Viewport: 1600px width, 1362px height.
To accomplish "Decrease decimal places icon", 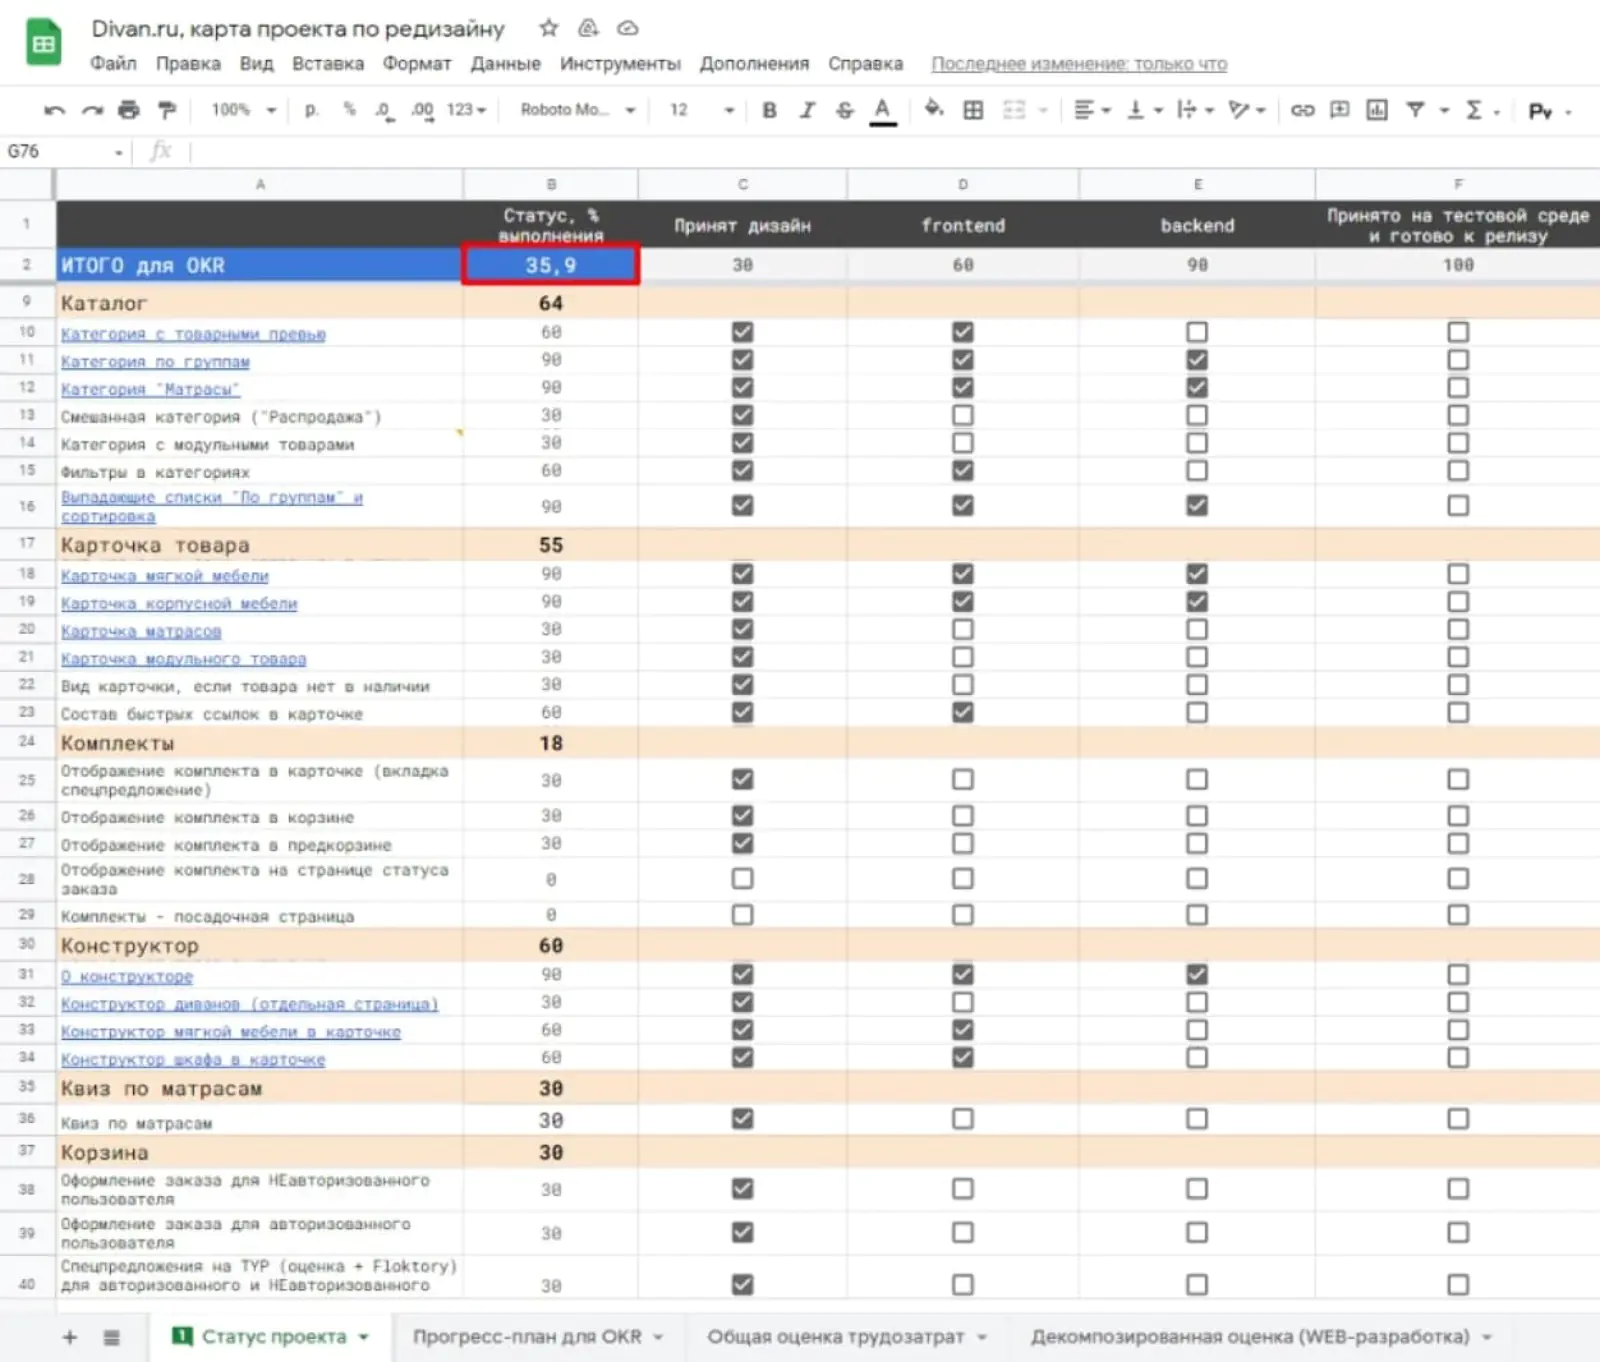I will pos(385,110).
